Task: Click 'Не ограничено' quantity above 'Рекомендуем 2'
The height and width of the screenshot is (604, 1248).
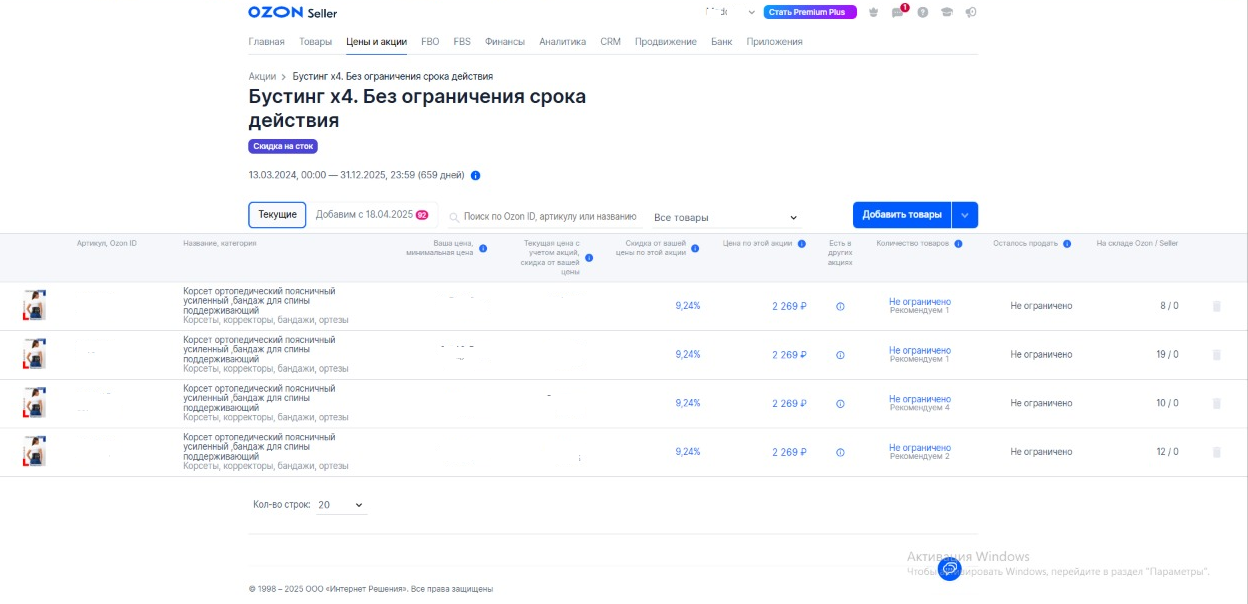Action: (920, 448)
